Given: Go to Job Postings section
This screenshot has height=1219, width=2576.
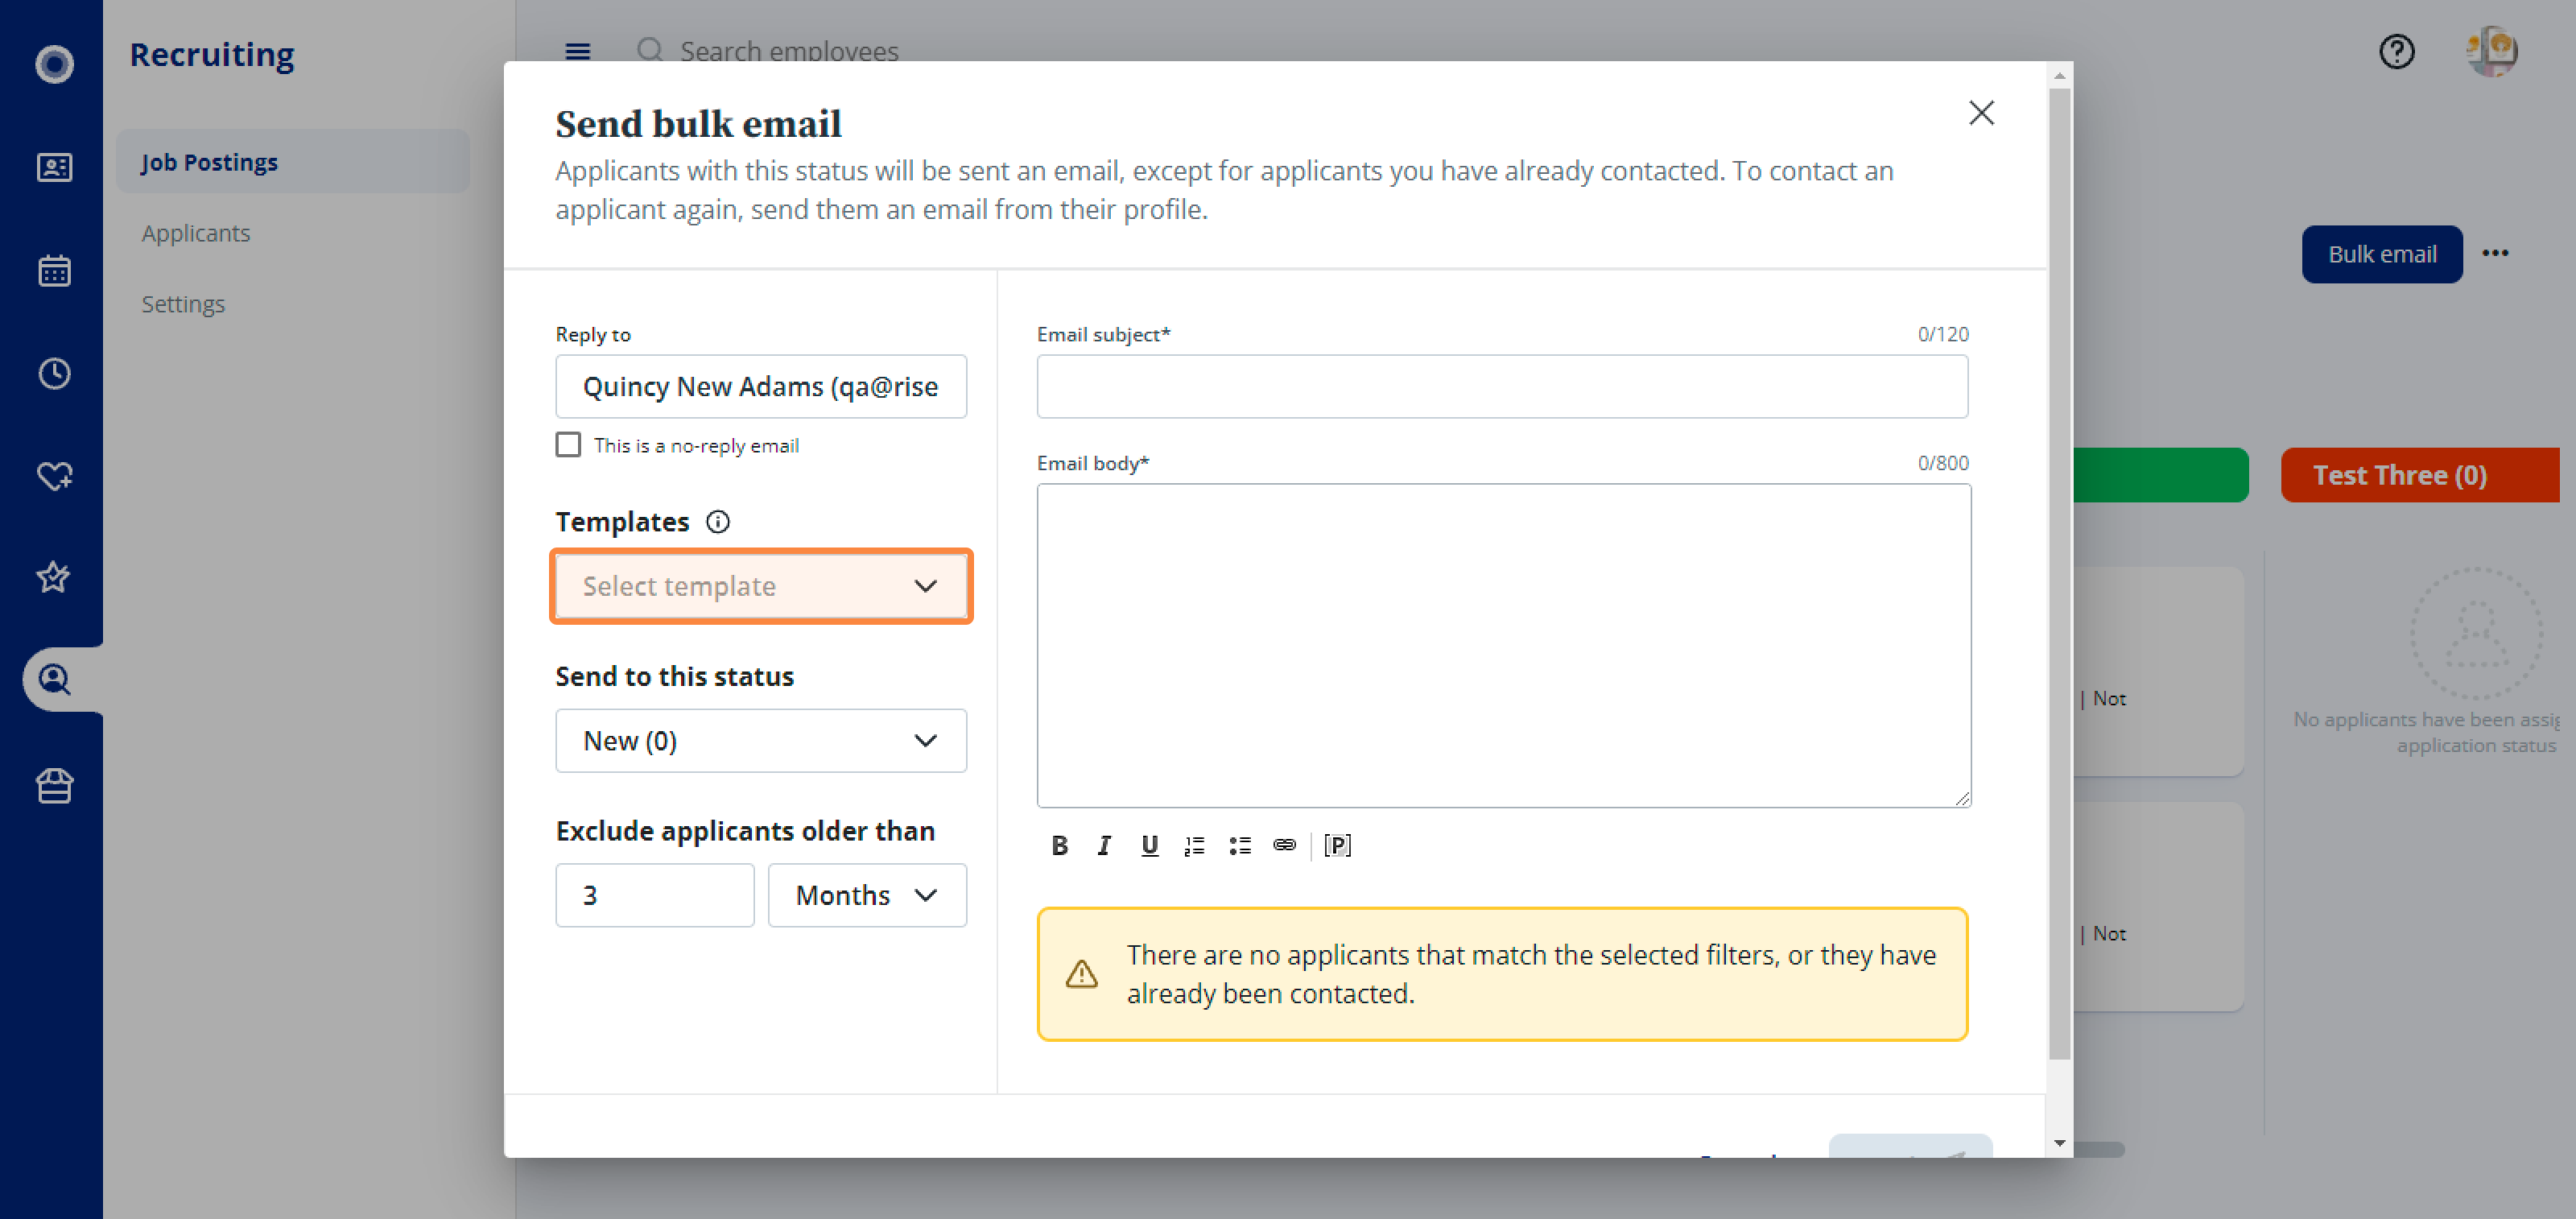Looking at the screenshot, I should tap(292, 161).
